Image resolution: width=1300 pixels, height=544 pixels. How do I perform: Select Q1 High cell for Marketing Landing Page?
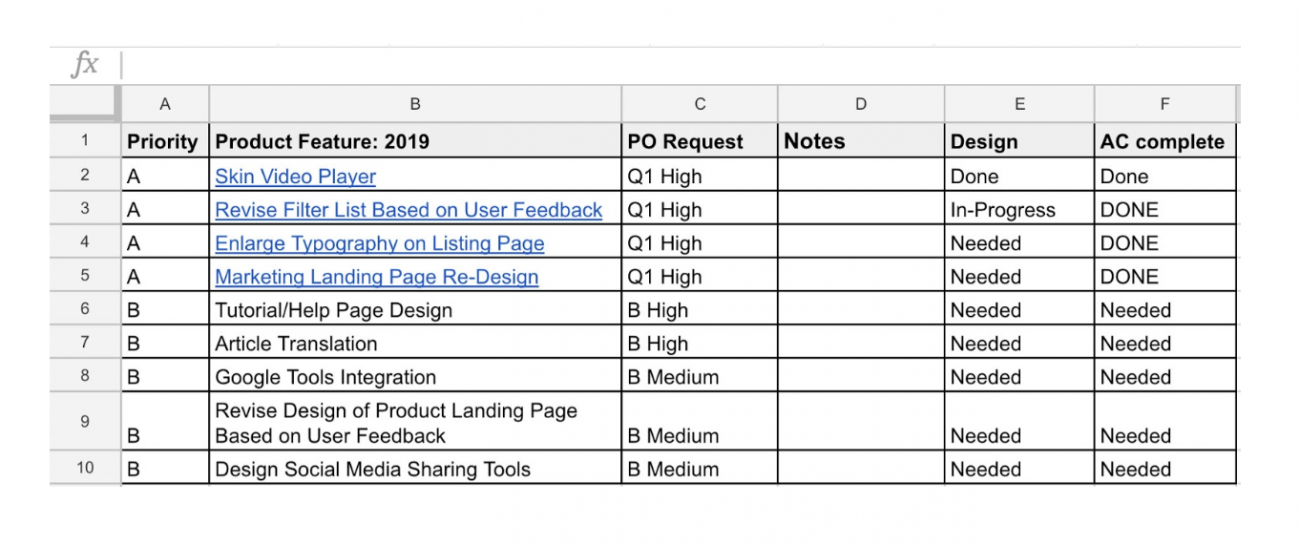(x=700, y=277)
